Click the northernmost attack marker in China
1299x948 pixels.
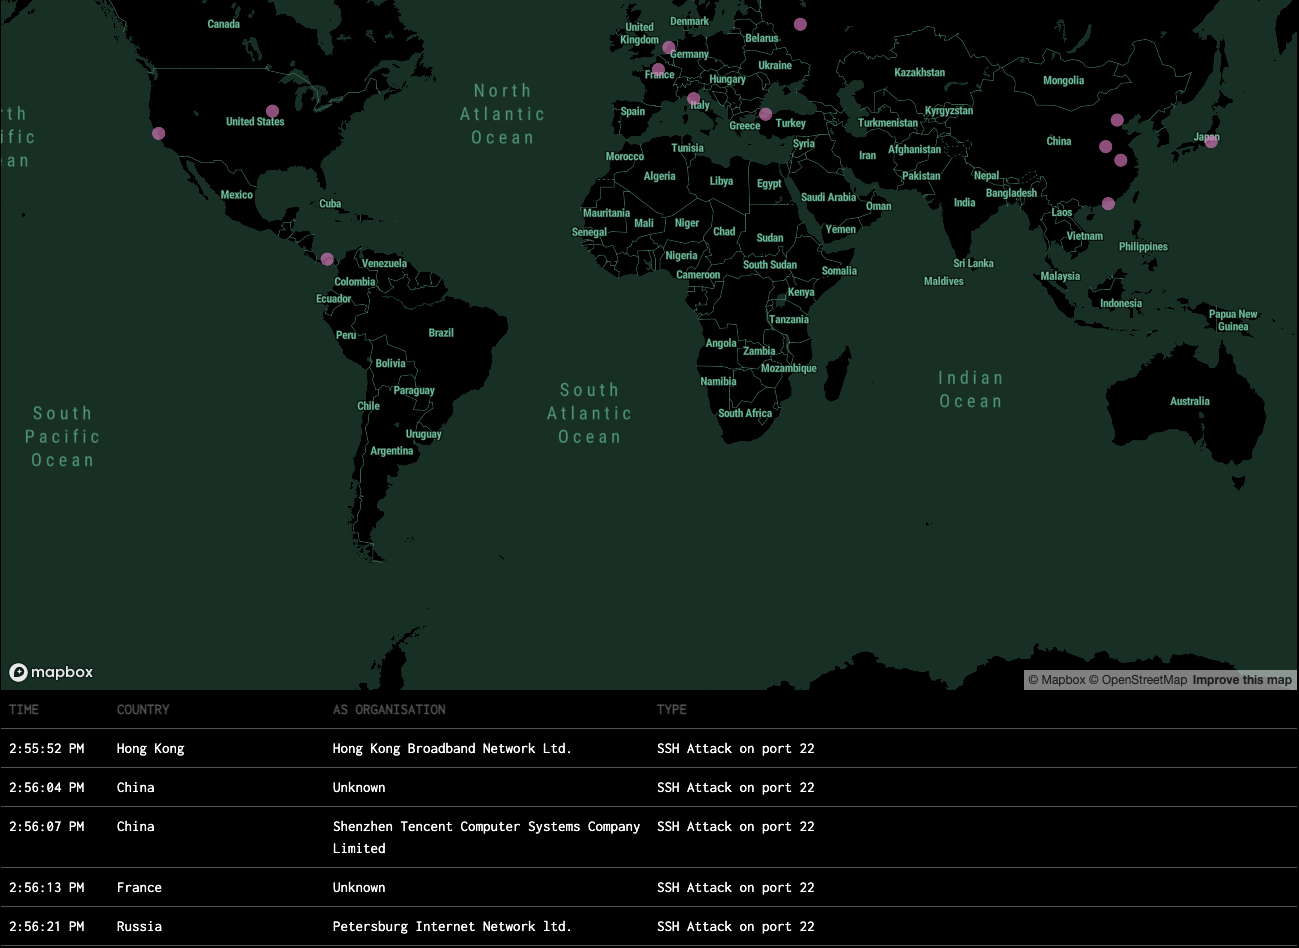1117,120
